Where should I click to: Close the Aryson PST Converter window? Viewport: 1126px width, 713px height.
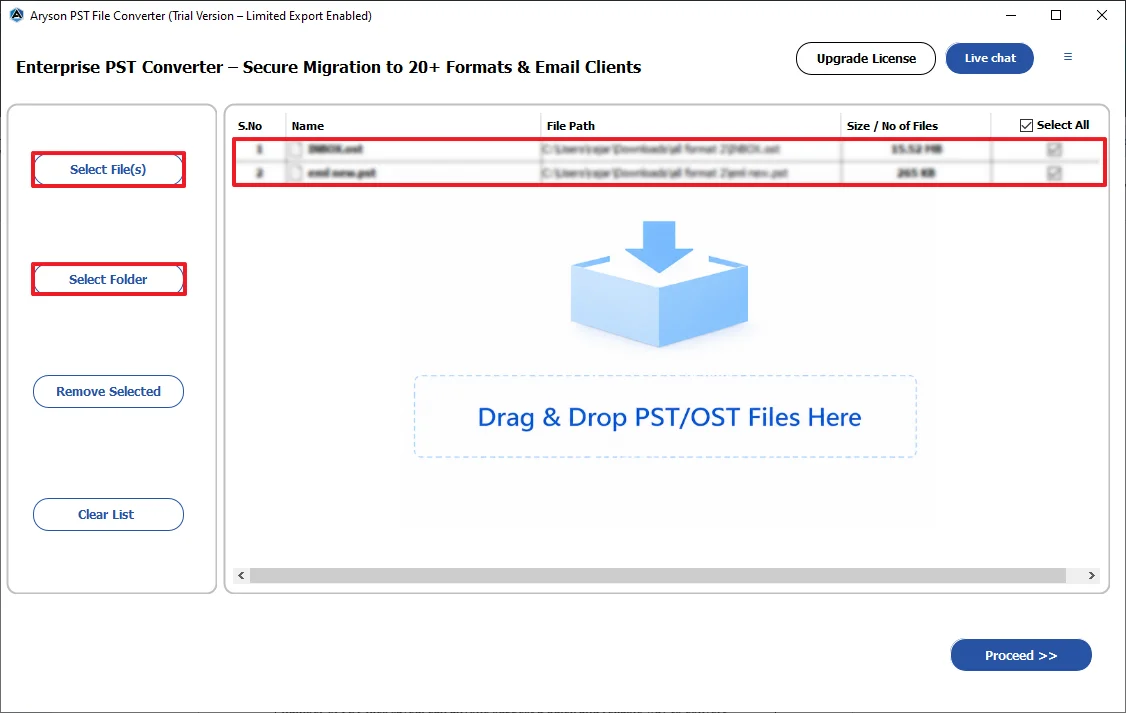pyautogui.click(x=1102, y=15)
